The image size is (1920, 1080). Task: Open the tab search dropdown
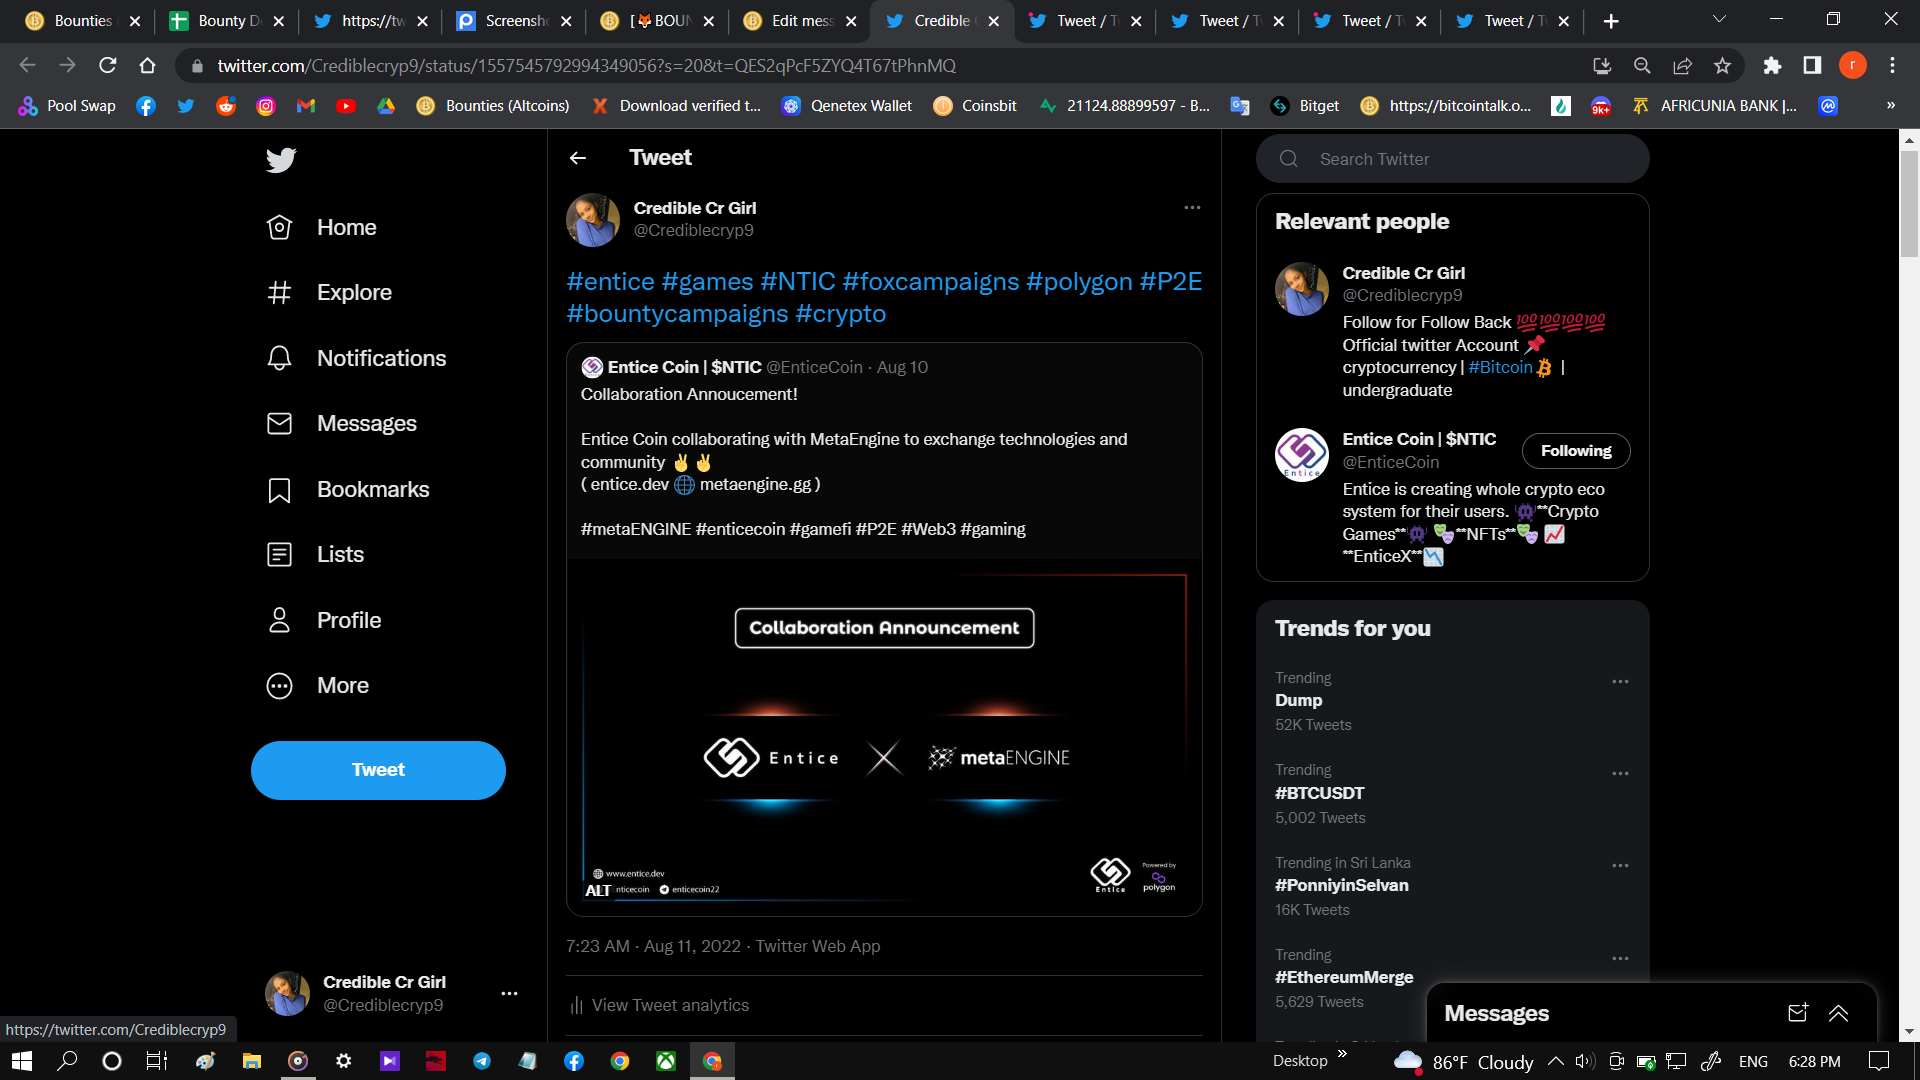click(x=1719, y=19)
